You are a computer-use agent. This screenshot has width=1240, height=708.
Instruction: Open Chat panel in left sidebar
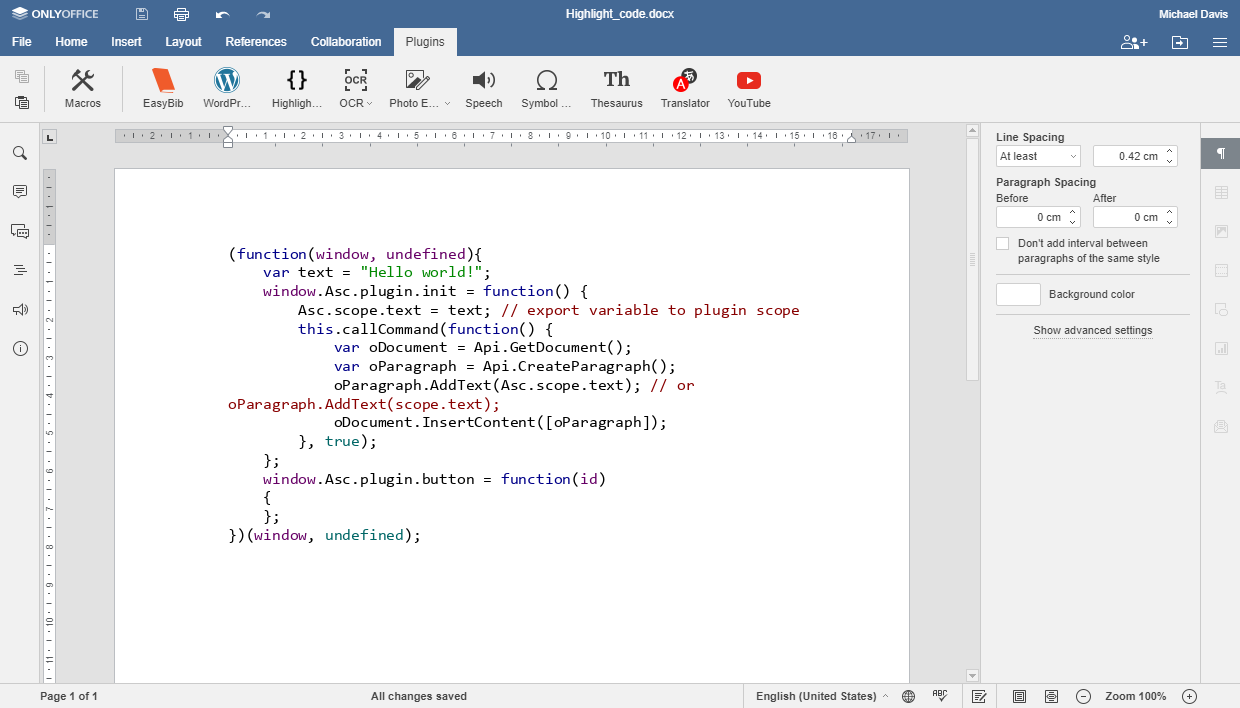pyautogui.click(x=20, y=231)
